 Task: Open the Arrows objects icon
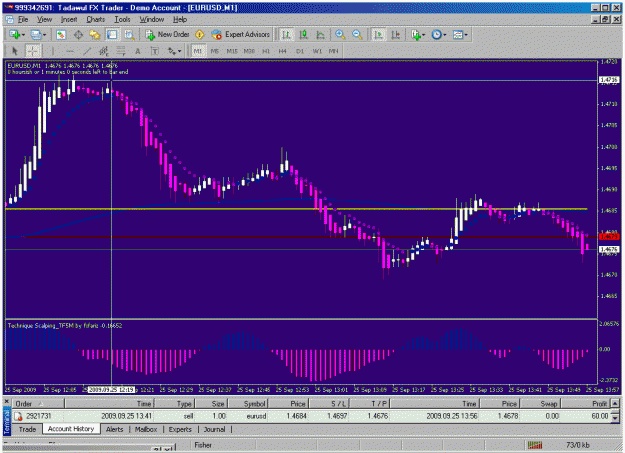171,51
